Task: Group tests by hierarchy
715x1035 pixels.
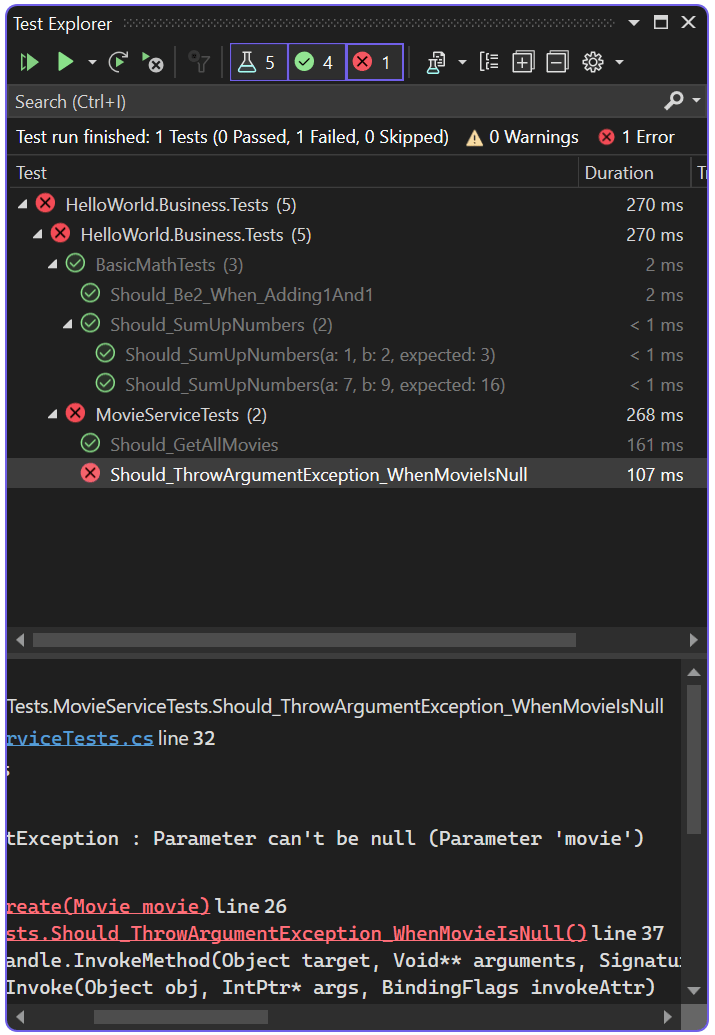Action: (488, 62)
